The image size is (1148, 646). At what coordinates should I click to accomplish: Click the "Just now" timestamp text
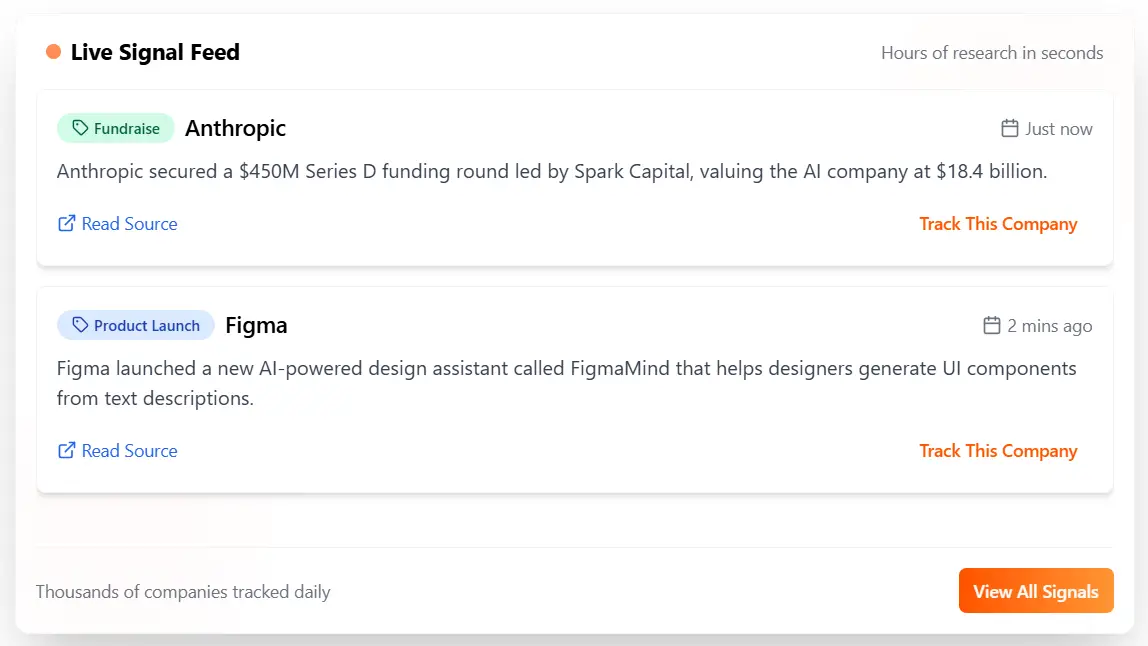coord(1059,129)
